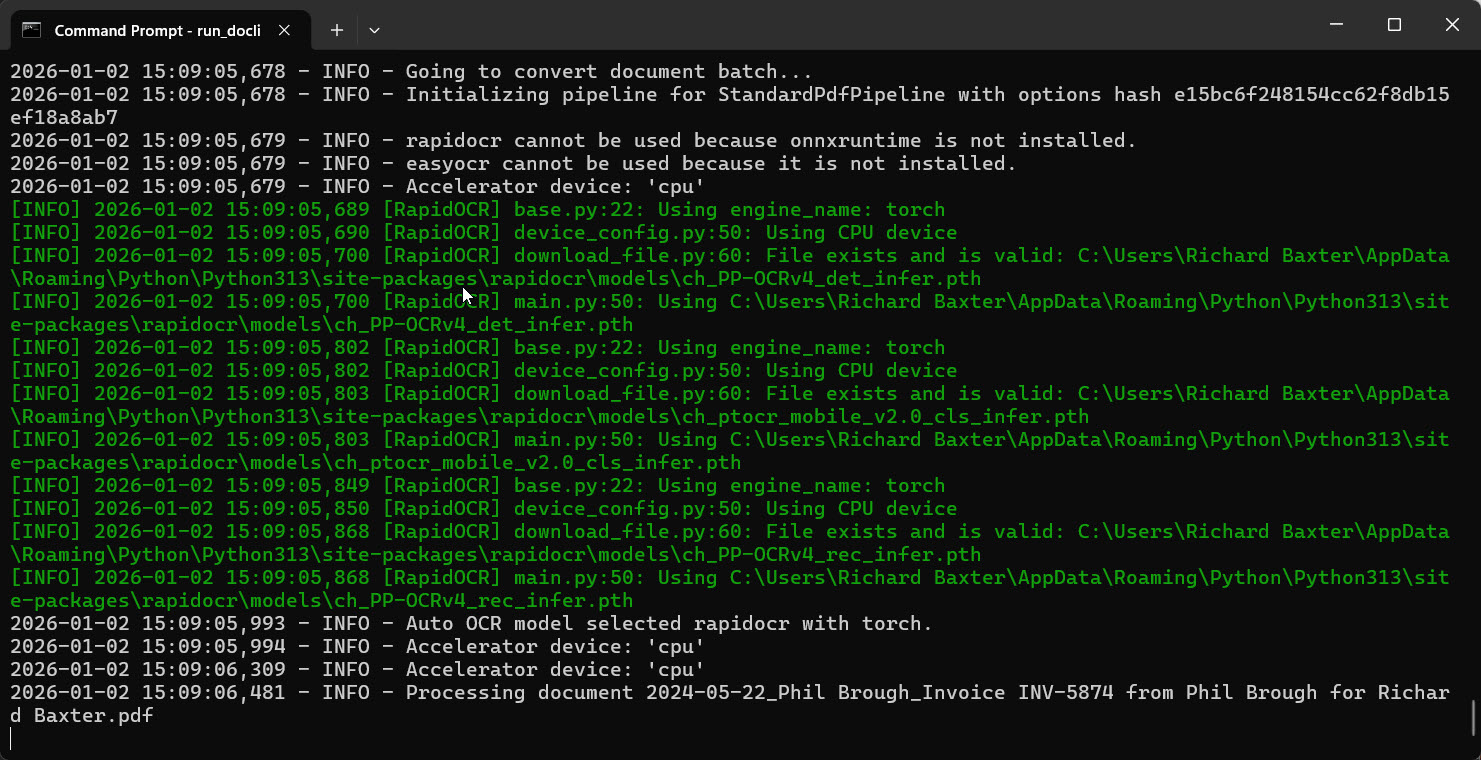This screenshot has height=760, width=1481.
Task: Close the Command Prompt window
Action: tap(1452, 25)
